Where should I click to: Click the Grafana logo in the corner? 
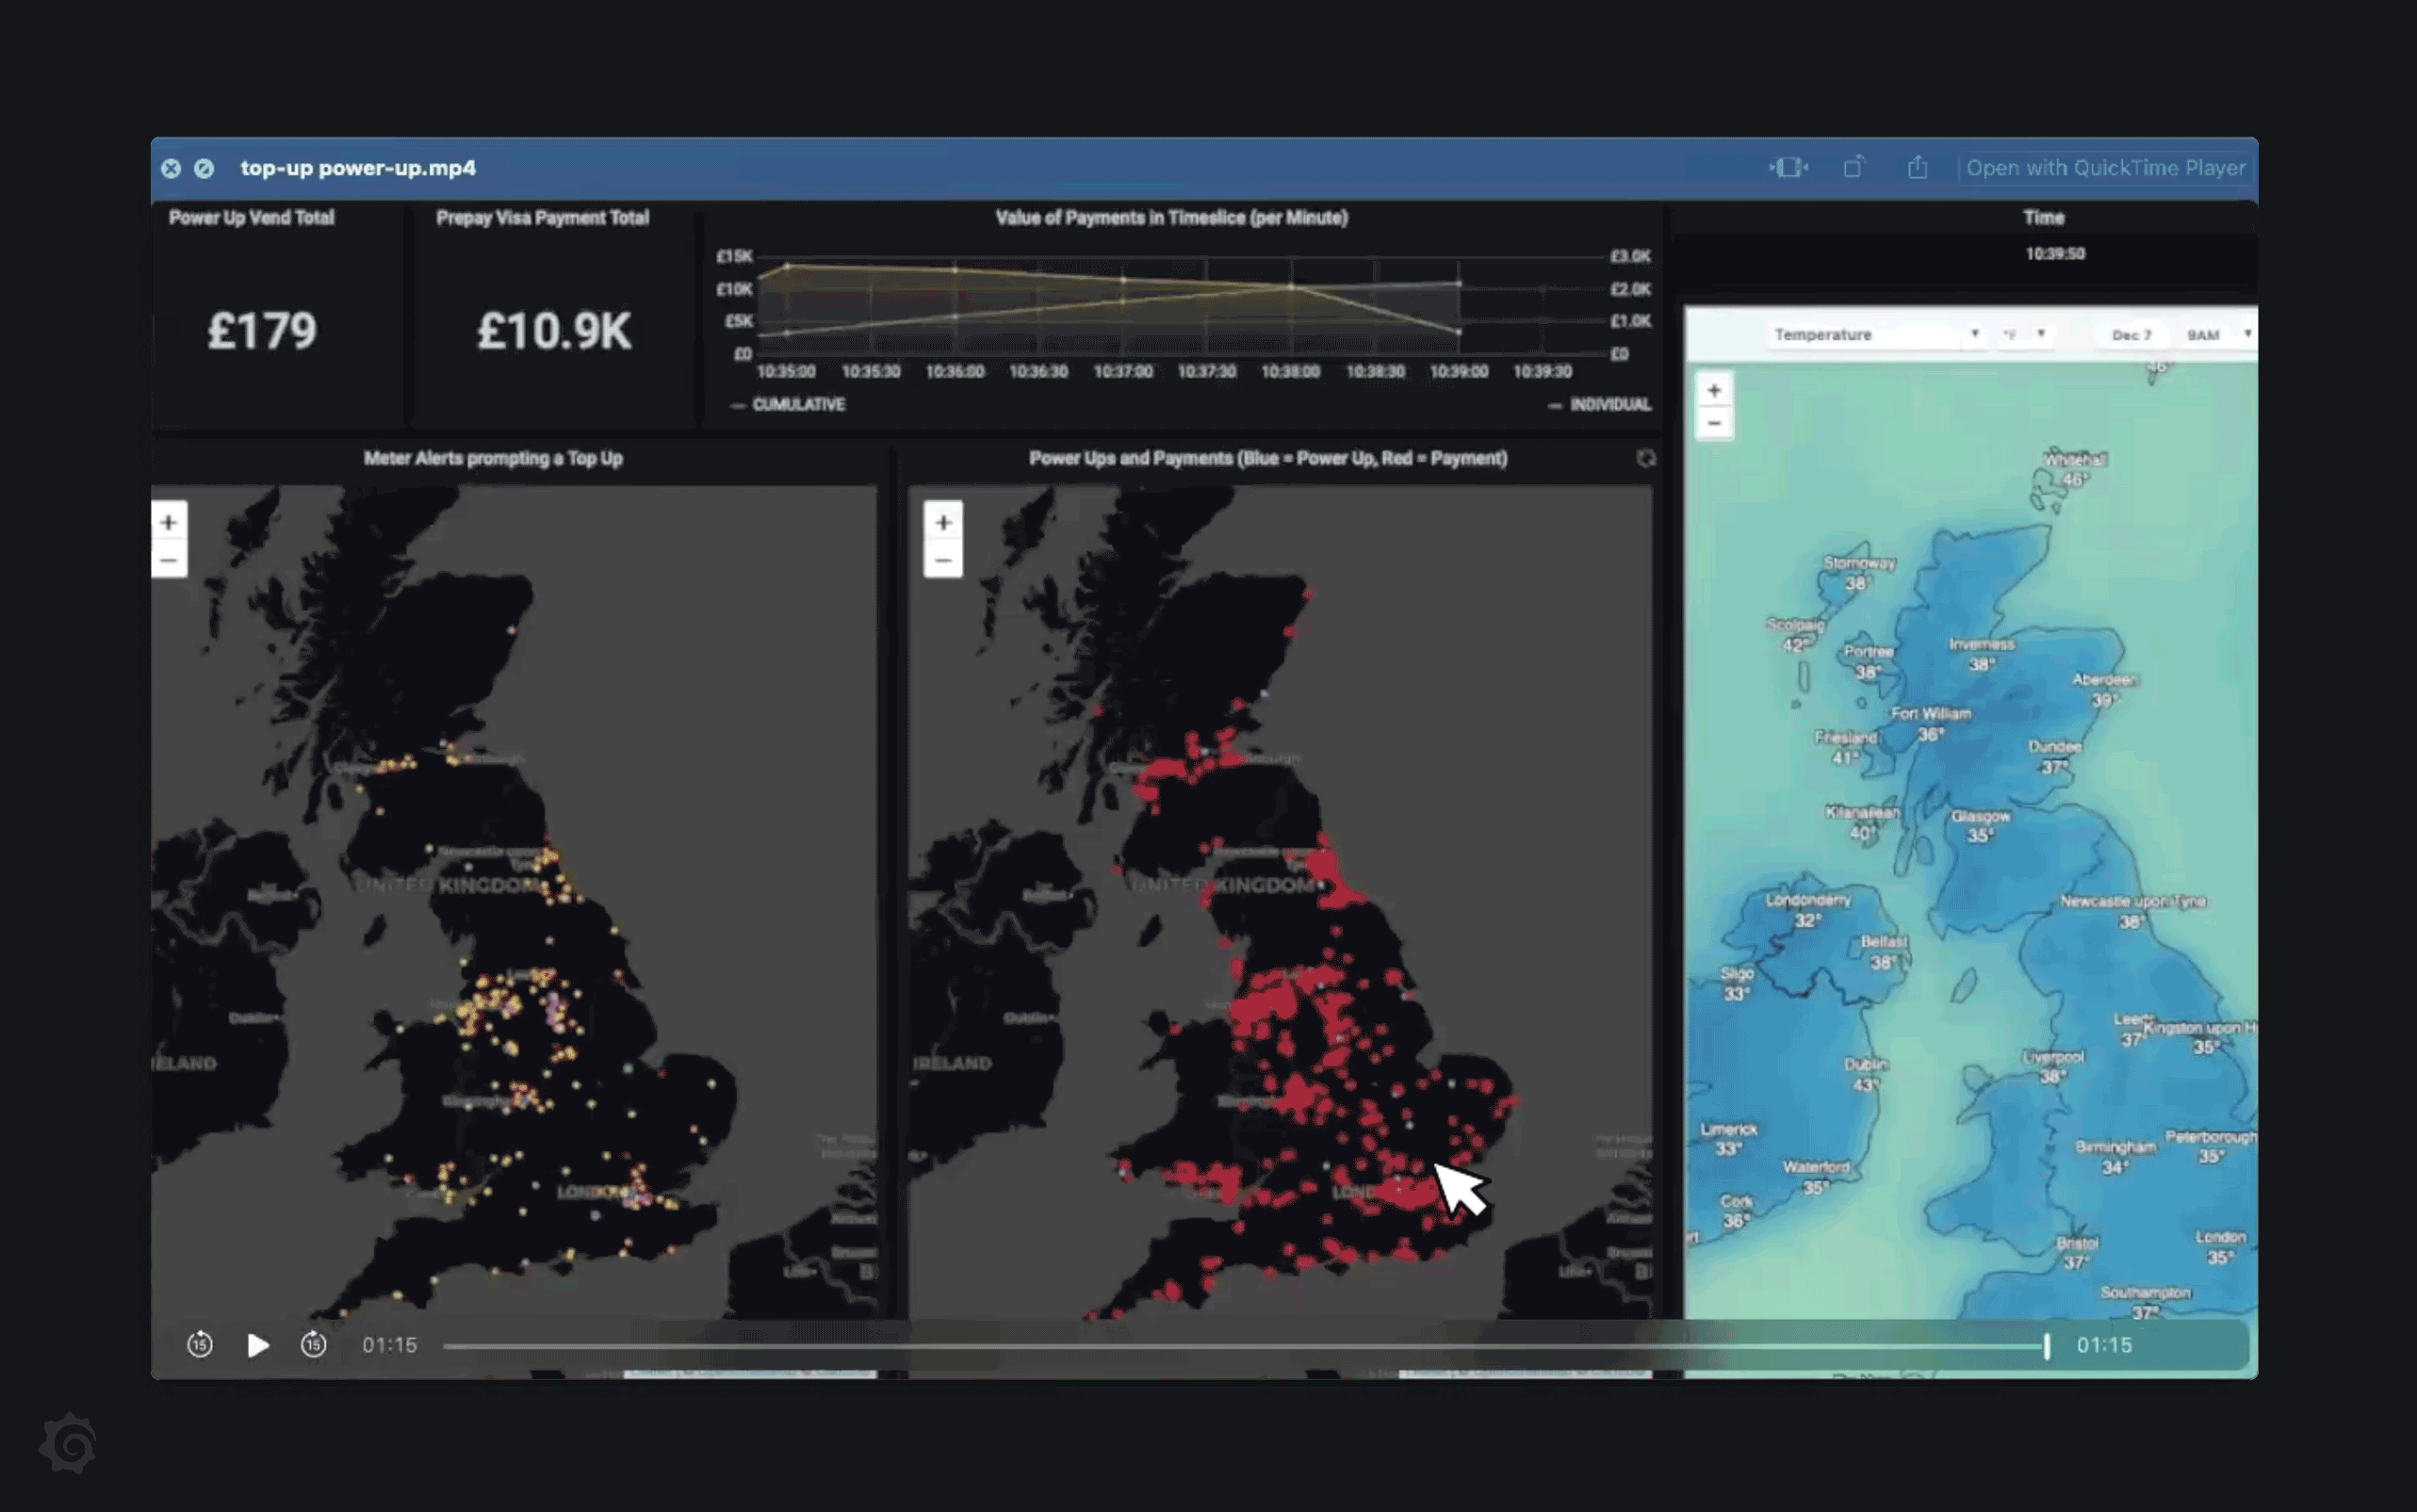72,1442
